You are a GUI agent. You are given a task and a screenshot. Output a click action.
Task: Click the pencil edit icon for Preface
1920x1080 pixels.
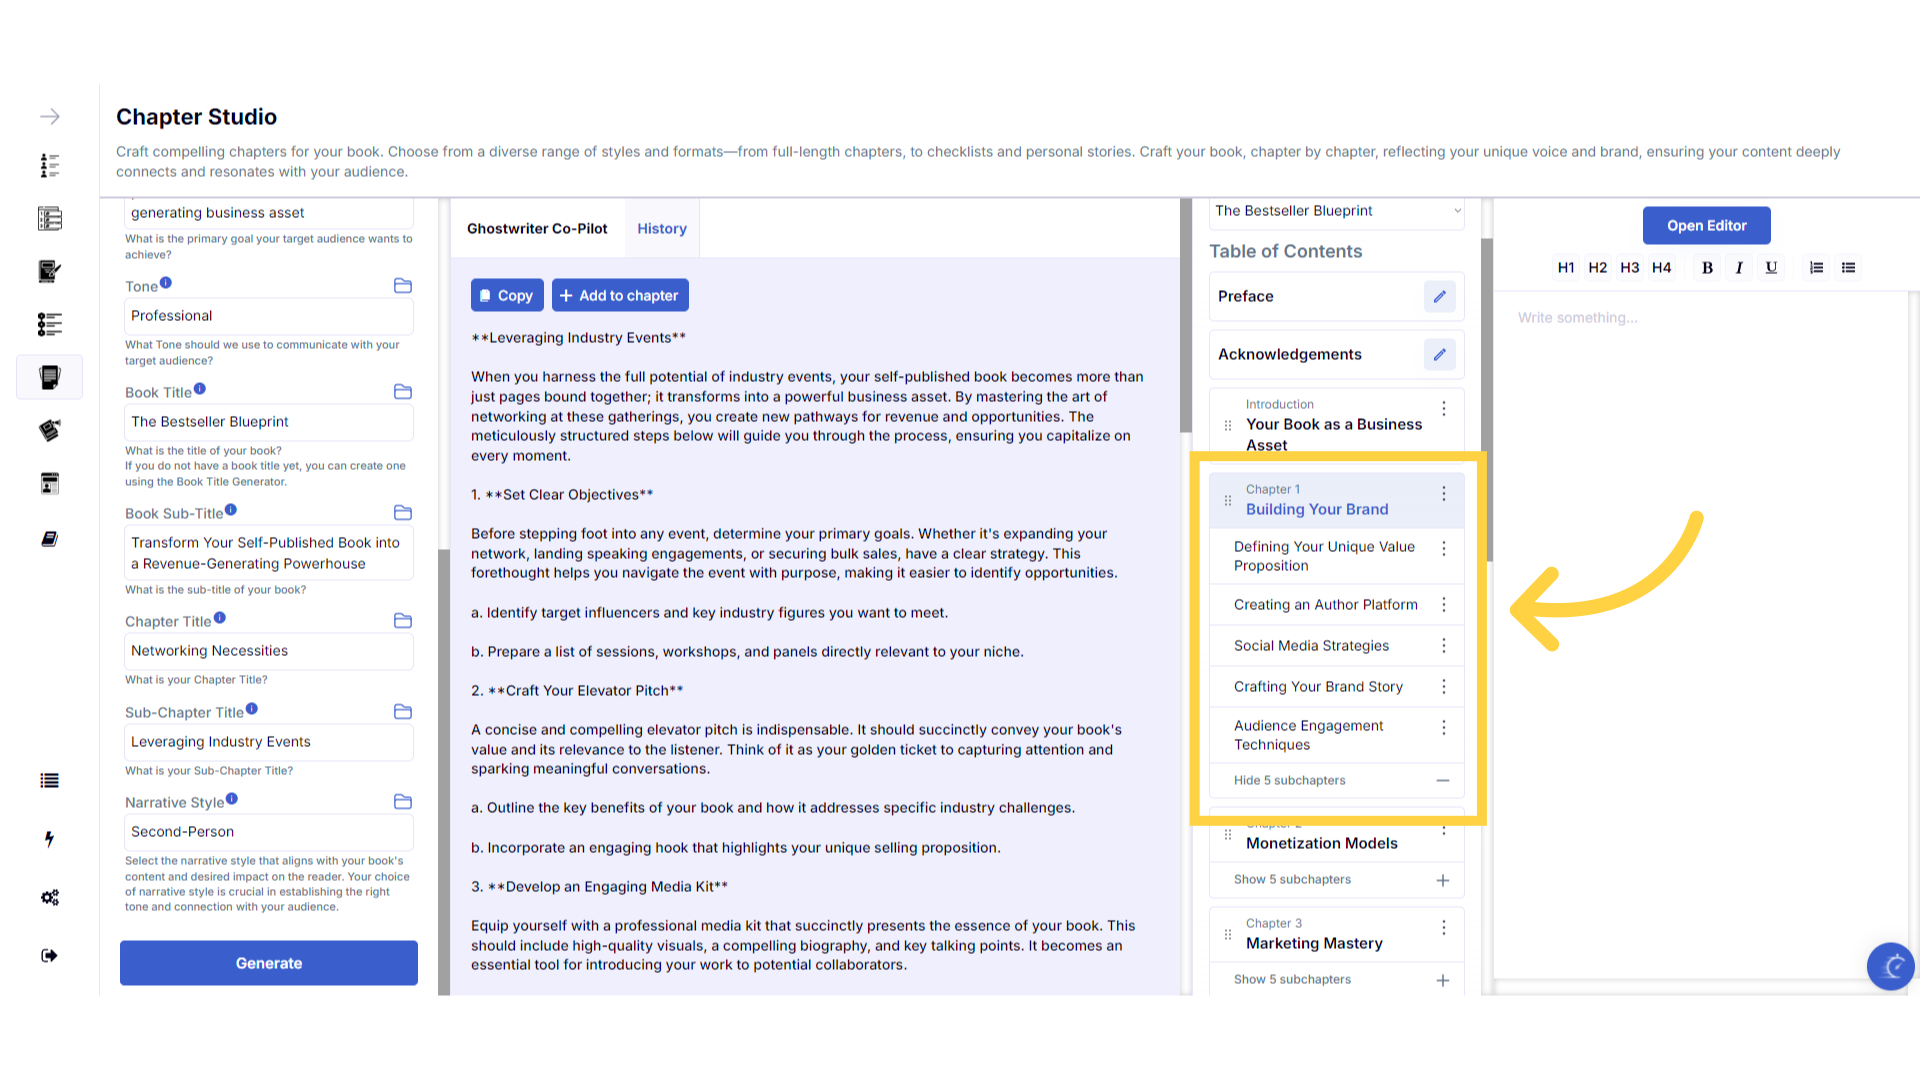1439,297
